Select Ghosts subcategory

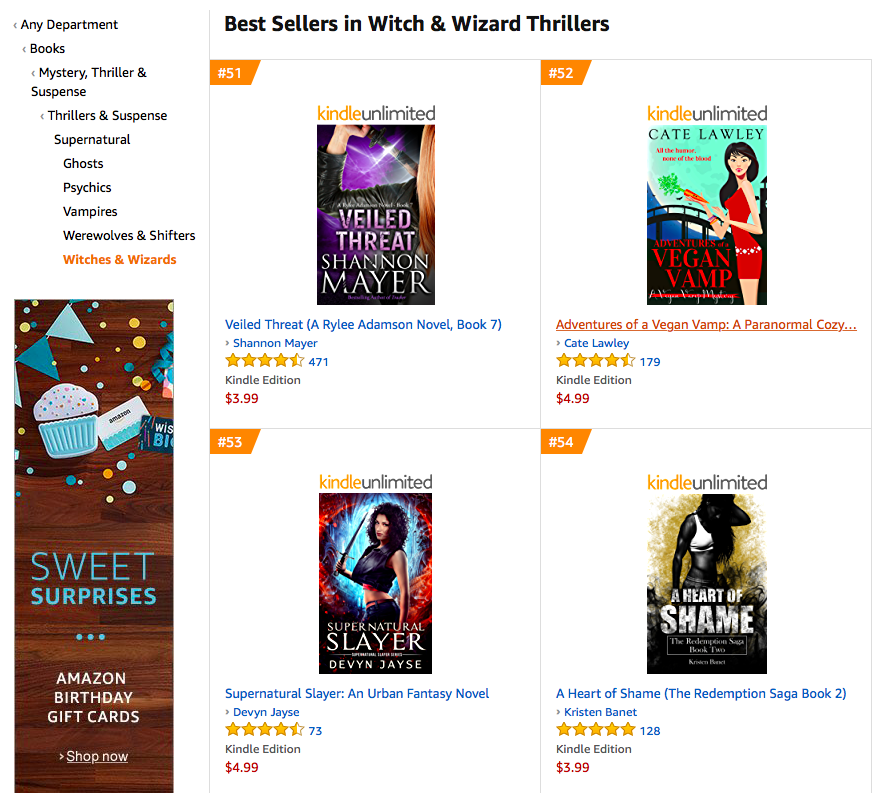pyautogui.click(x=83, y=163)
